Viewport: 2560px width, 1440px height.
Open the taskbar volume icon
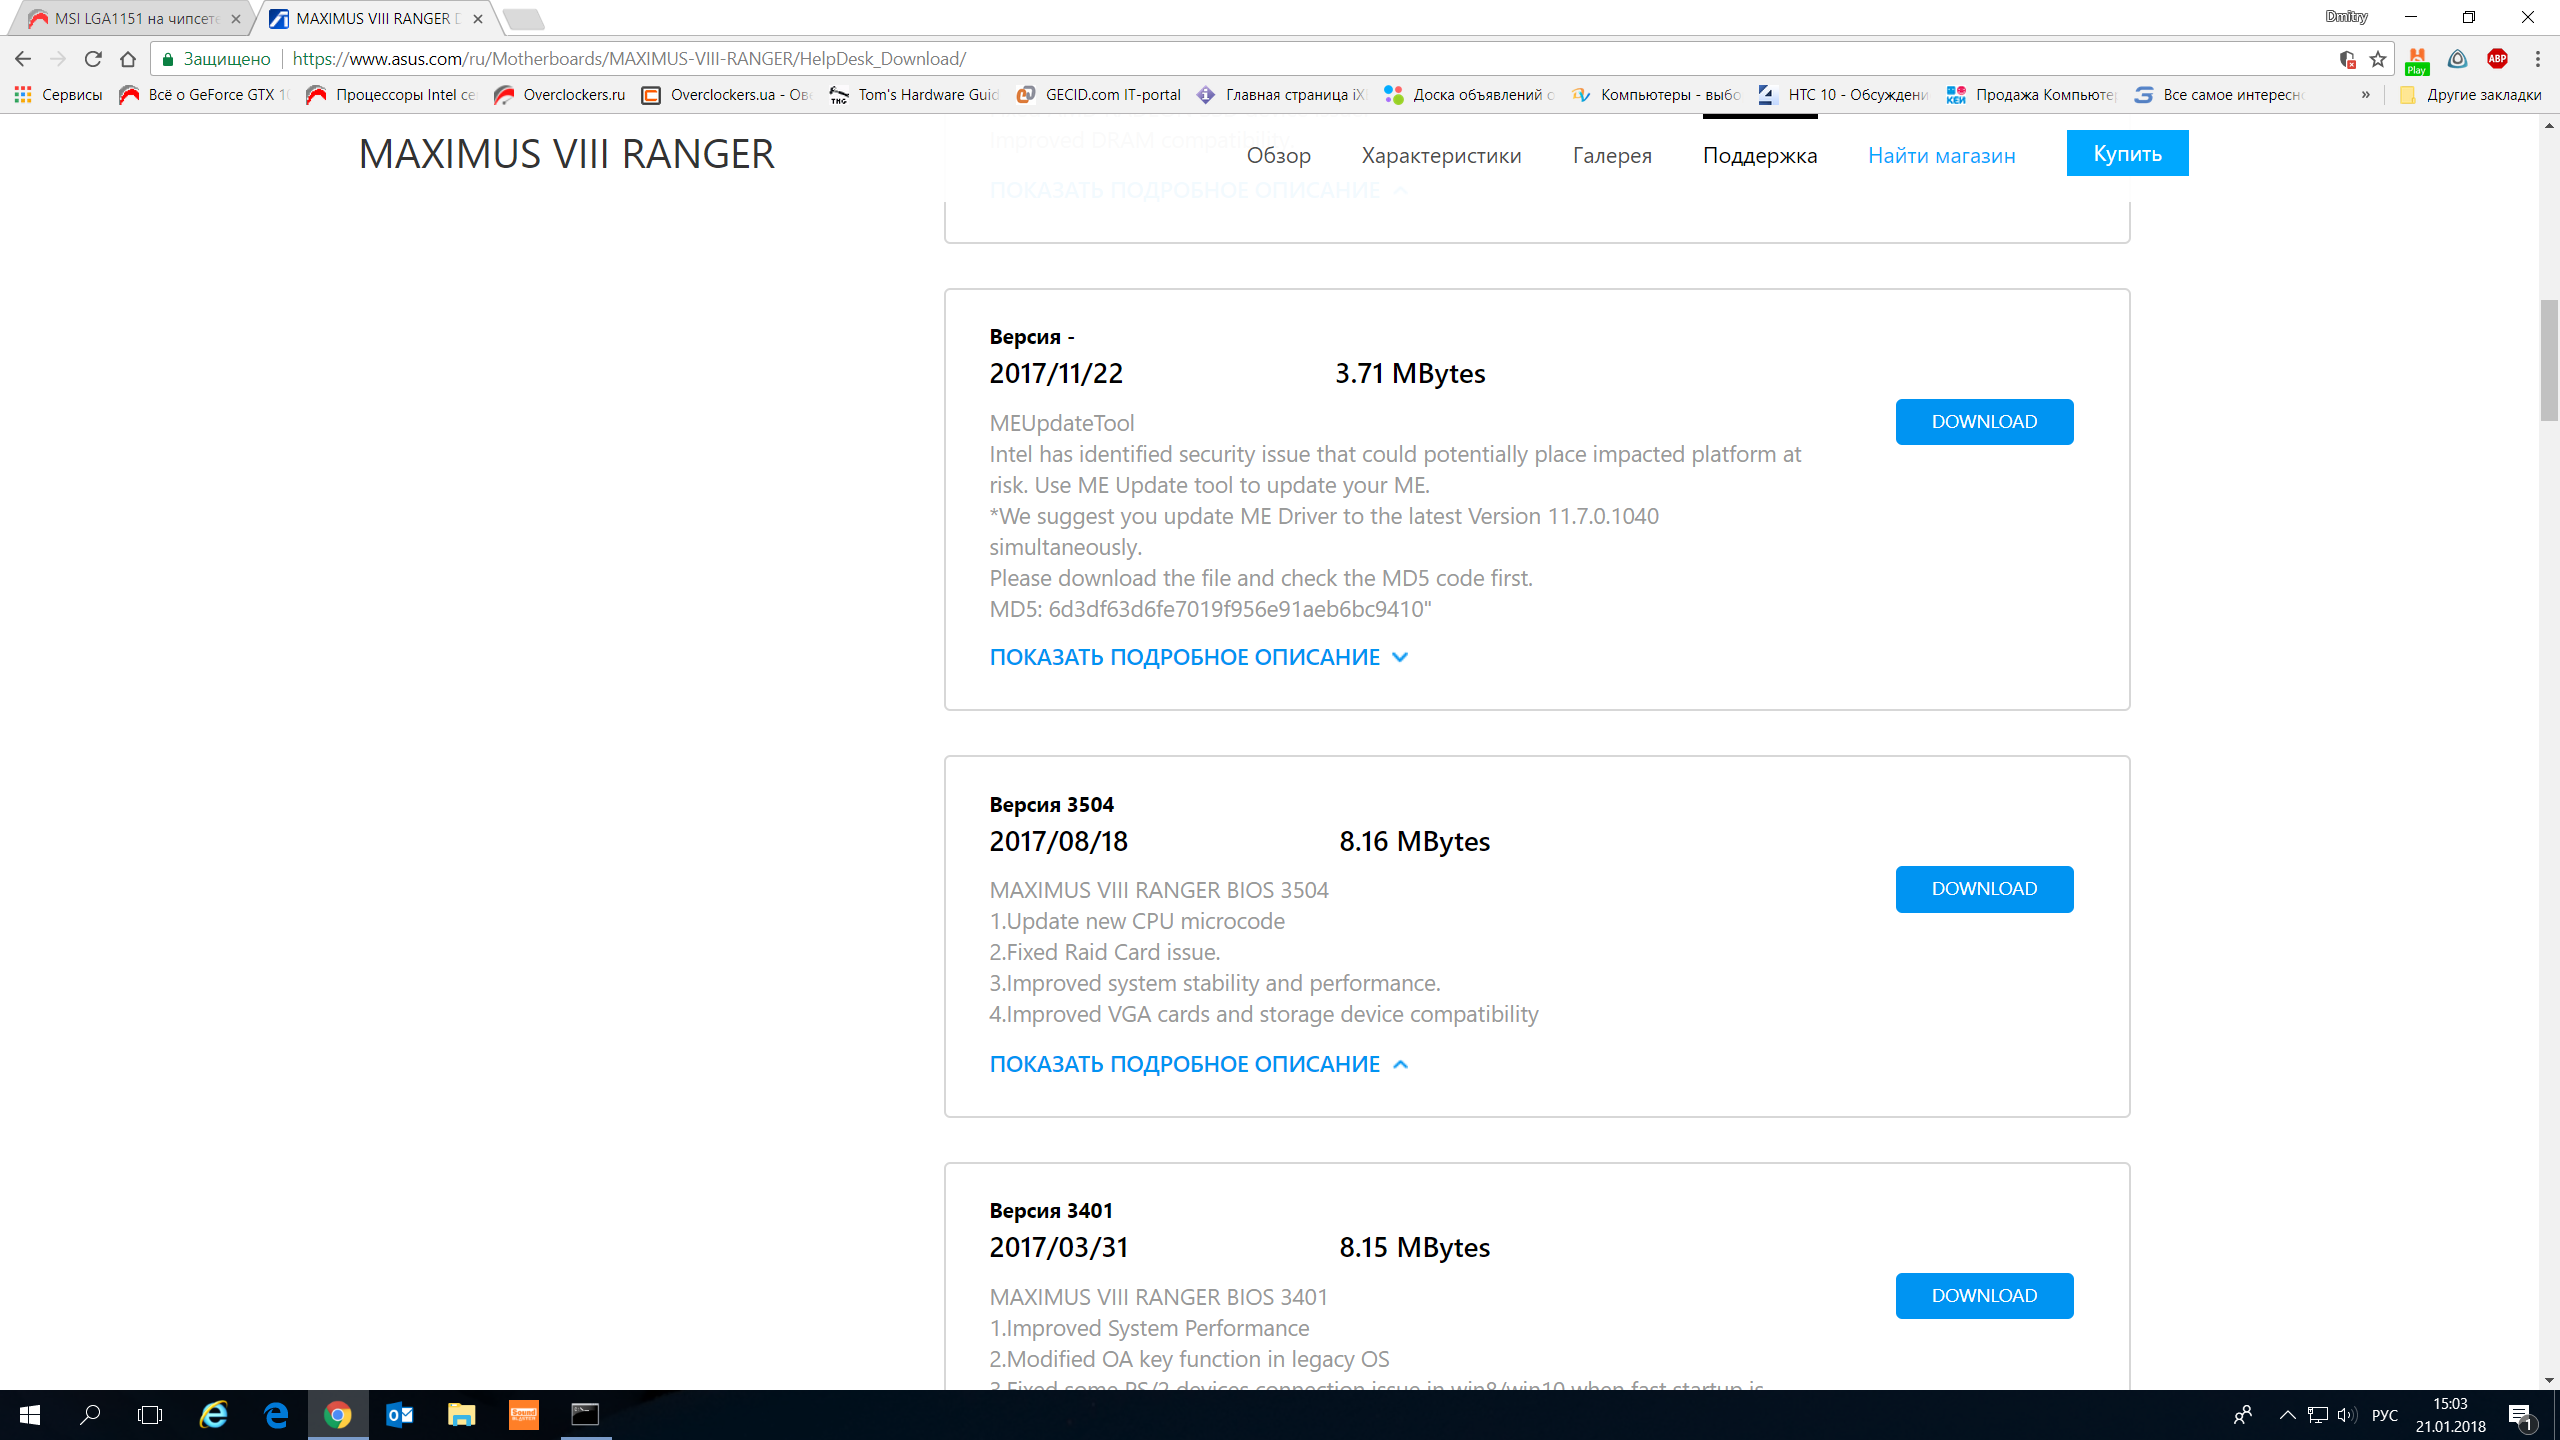(x=2346, y=1415)
